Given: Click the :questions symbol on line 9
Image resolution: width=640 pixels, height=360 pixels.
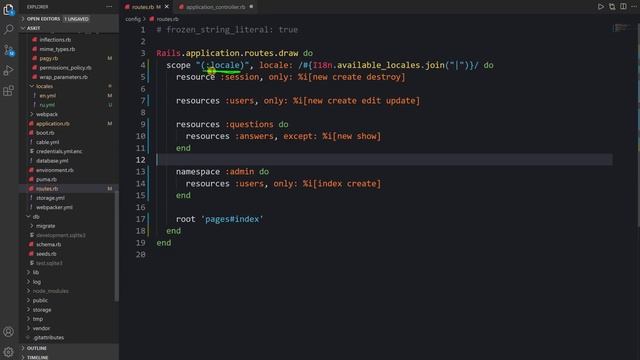Looking at the screenshot, I should (x=249, y=124).
